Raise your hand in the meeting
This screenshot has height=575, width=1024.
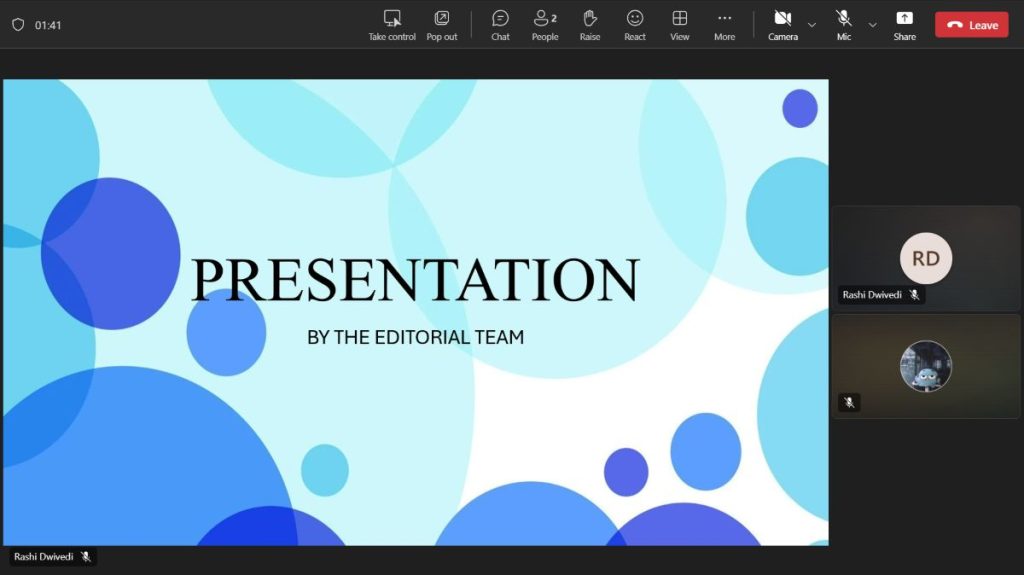tap(590, 25)
